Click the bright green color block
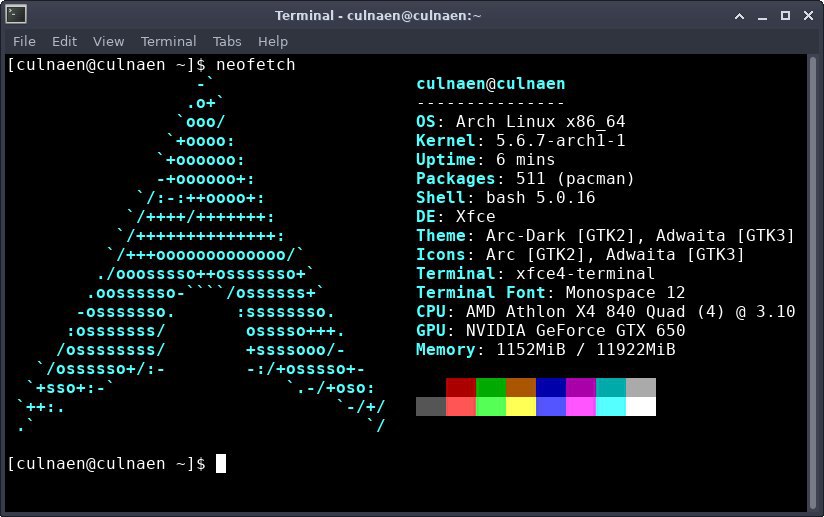Image resolution: width=824 pixels, height=517 pixels. click(x=491, y=406)
